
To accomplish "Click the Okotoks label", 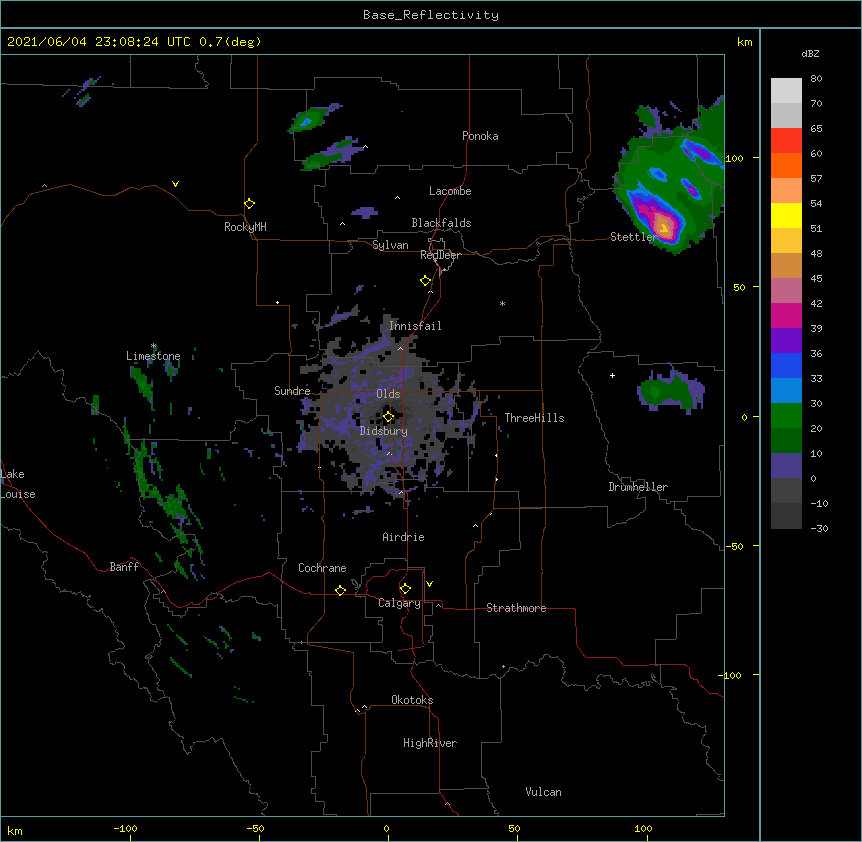I will point(412,700).
